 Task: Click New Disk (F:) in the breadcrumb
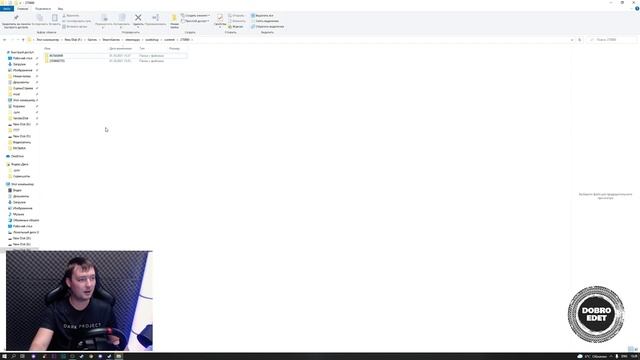[73, 40]
